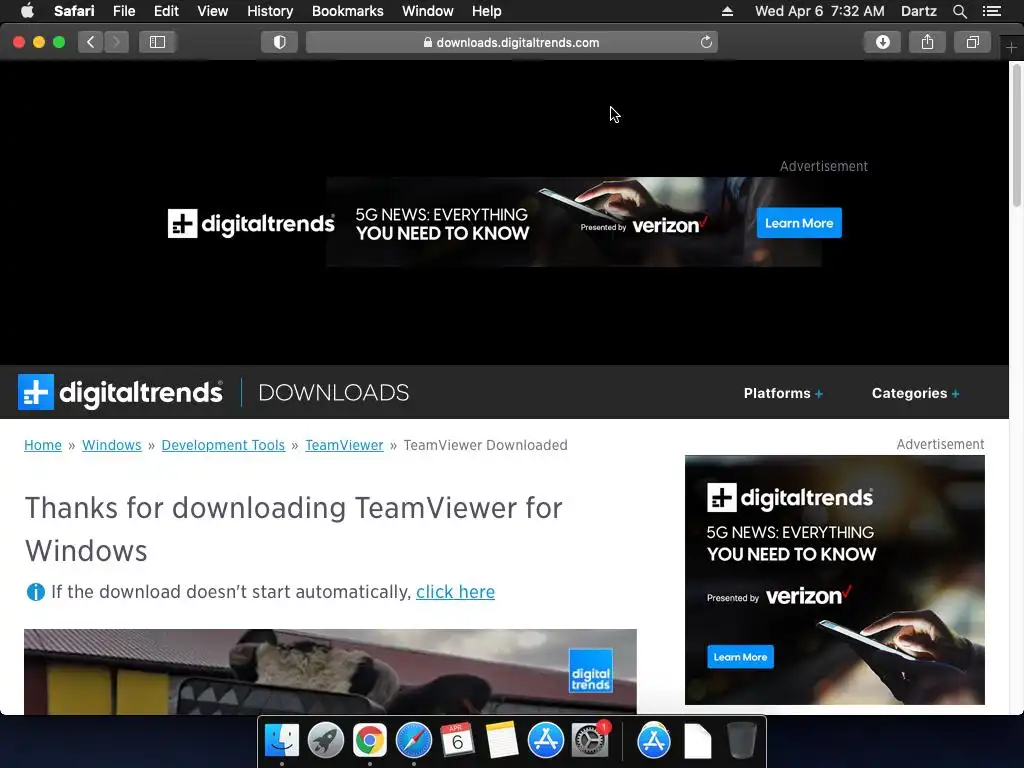This screenshot has height=768, width=1024.
Task: Click the info icon beside download notice
Action: point(35,592)
